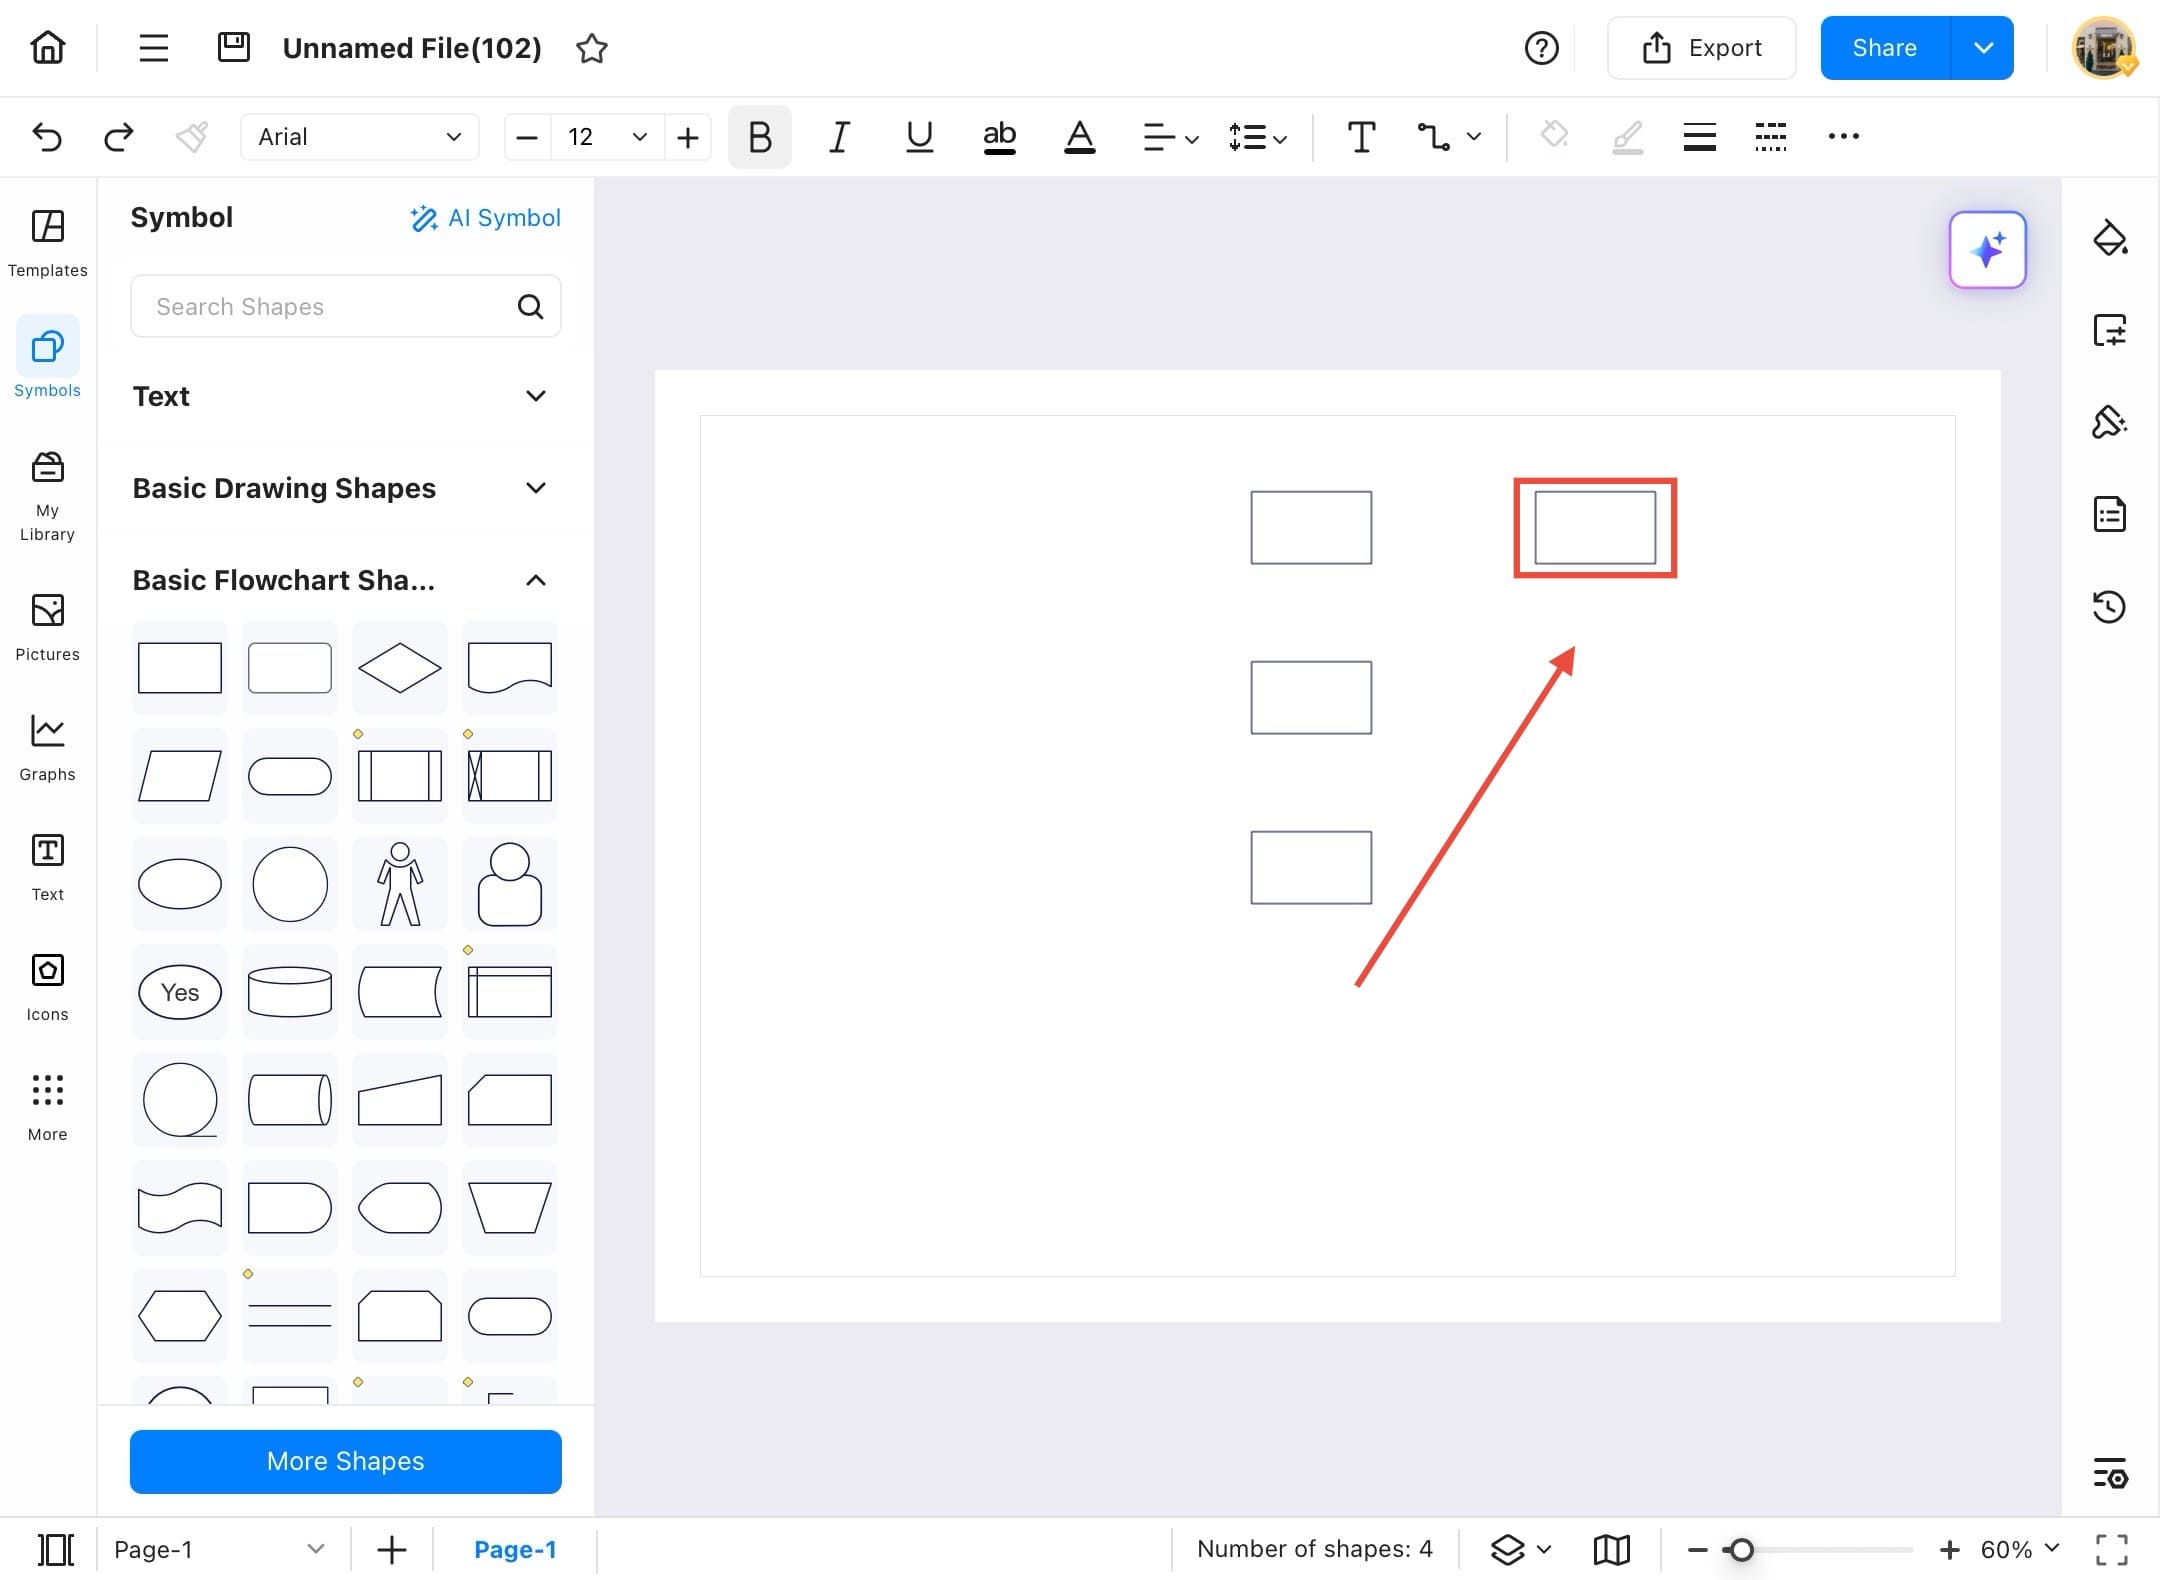Open the Templates panel
Viewport: 2160px width, 1580px height.
point(46,240)
